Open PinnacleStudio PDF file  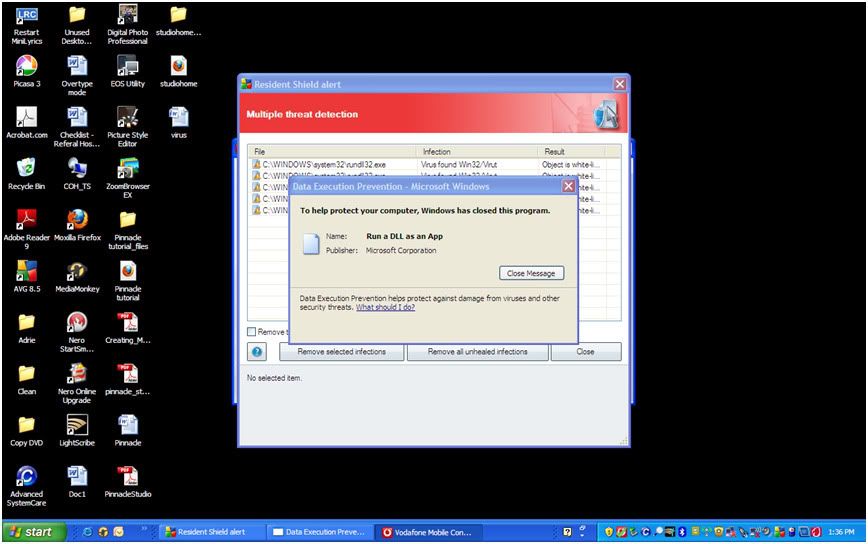click(x=128, y=482)
